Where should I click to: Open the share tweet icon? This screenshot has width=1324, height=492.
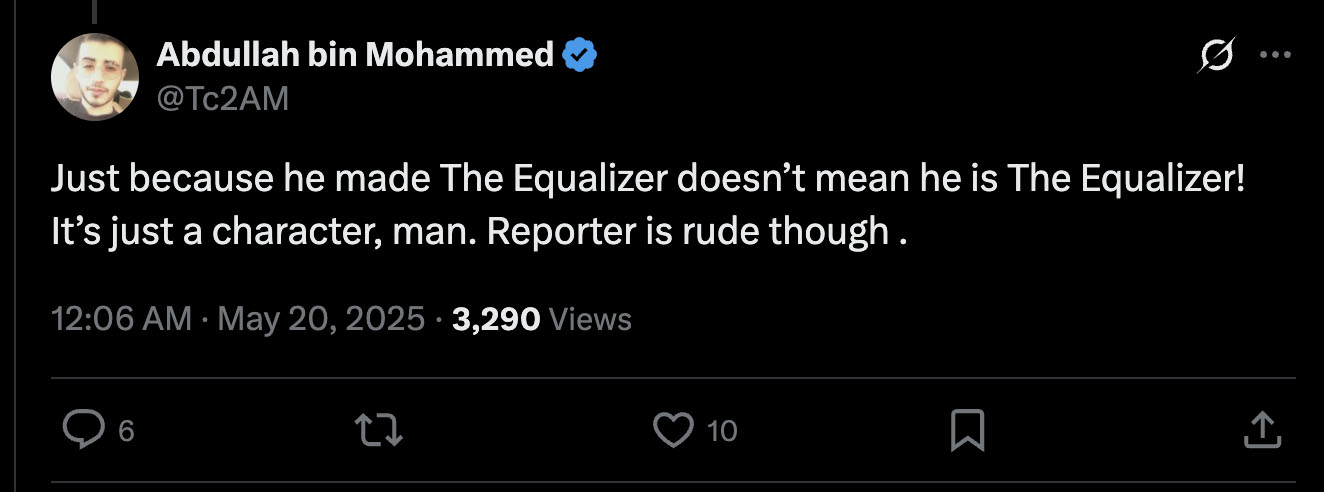pyautogui.click(x=1261, y=430)
